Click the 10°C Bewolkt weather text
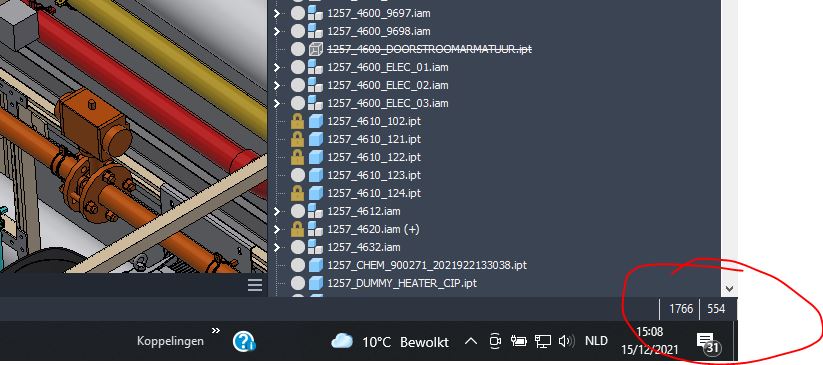 [x=406, y=342]
